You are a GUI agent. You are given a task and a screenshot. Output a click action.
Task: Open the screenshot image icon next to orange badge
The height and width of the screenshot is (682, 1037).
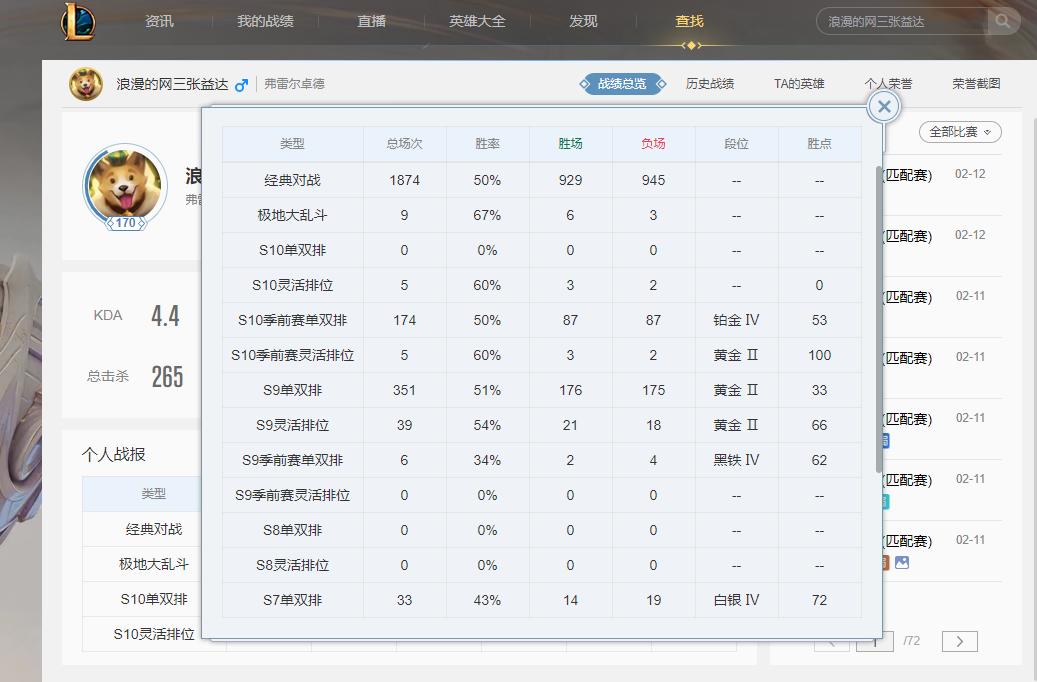[x=903, y=561]
